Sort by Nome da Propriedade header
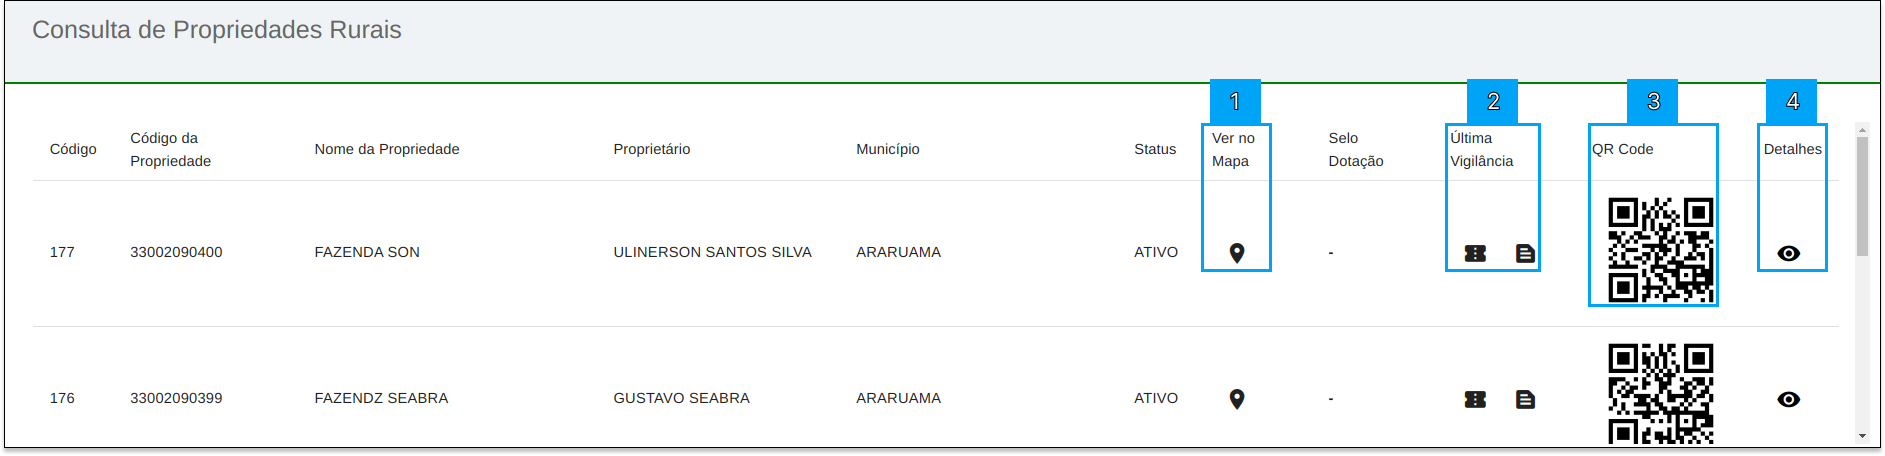This screenshot has width=1885, height=456. 387,149
